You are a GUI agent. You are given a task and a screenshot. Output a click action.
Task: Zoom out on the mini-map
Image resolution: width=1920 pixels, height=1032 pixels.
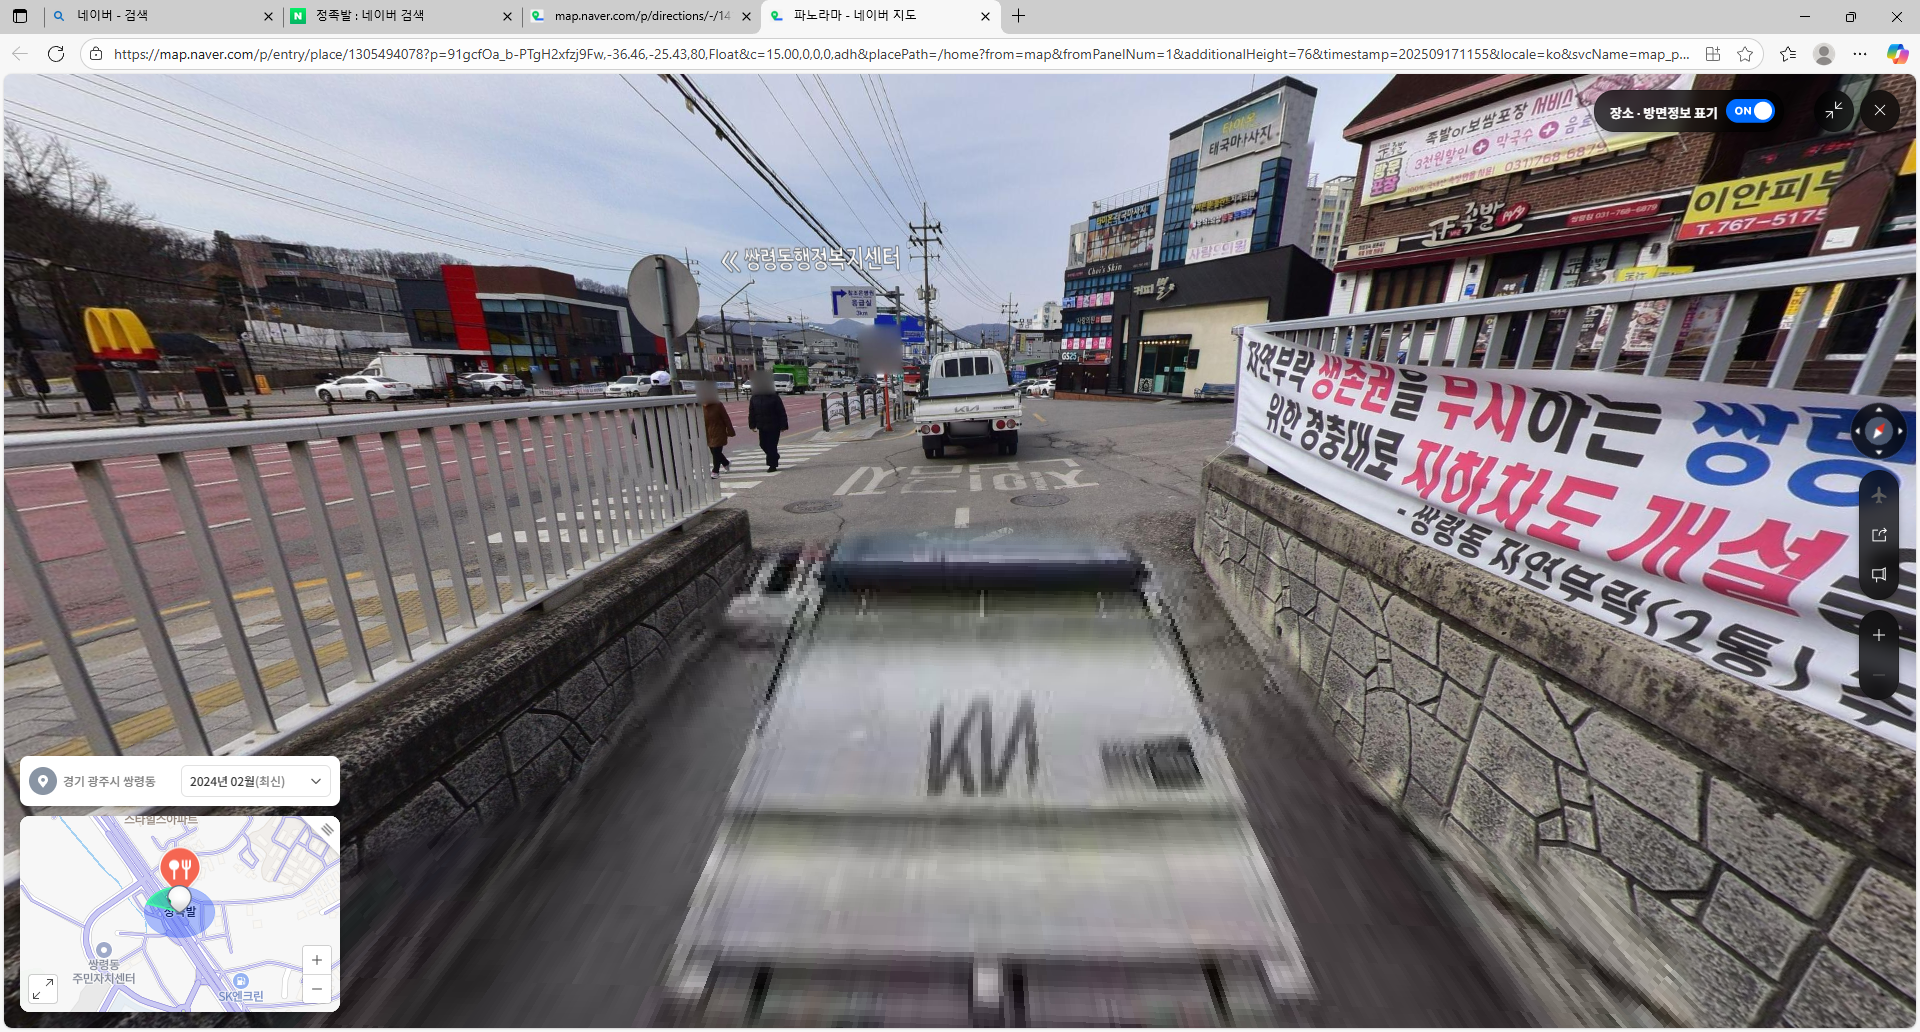click(x=316, y=990)
